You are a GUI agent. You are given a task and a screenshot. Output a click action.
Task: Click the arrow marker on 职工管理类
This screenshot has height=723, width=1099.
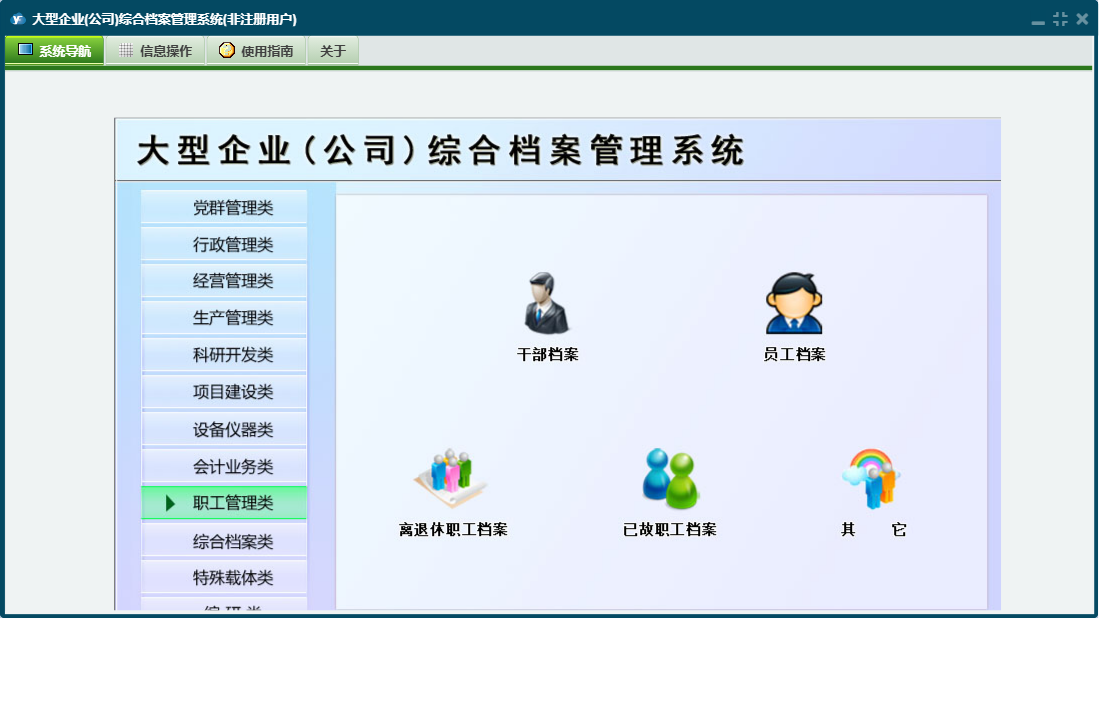[170, 503]
